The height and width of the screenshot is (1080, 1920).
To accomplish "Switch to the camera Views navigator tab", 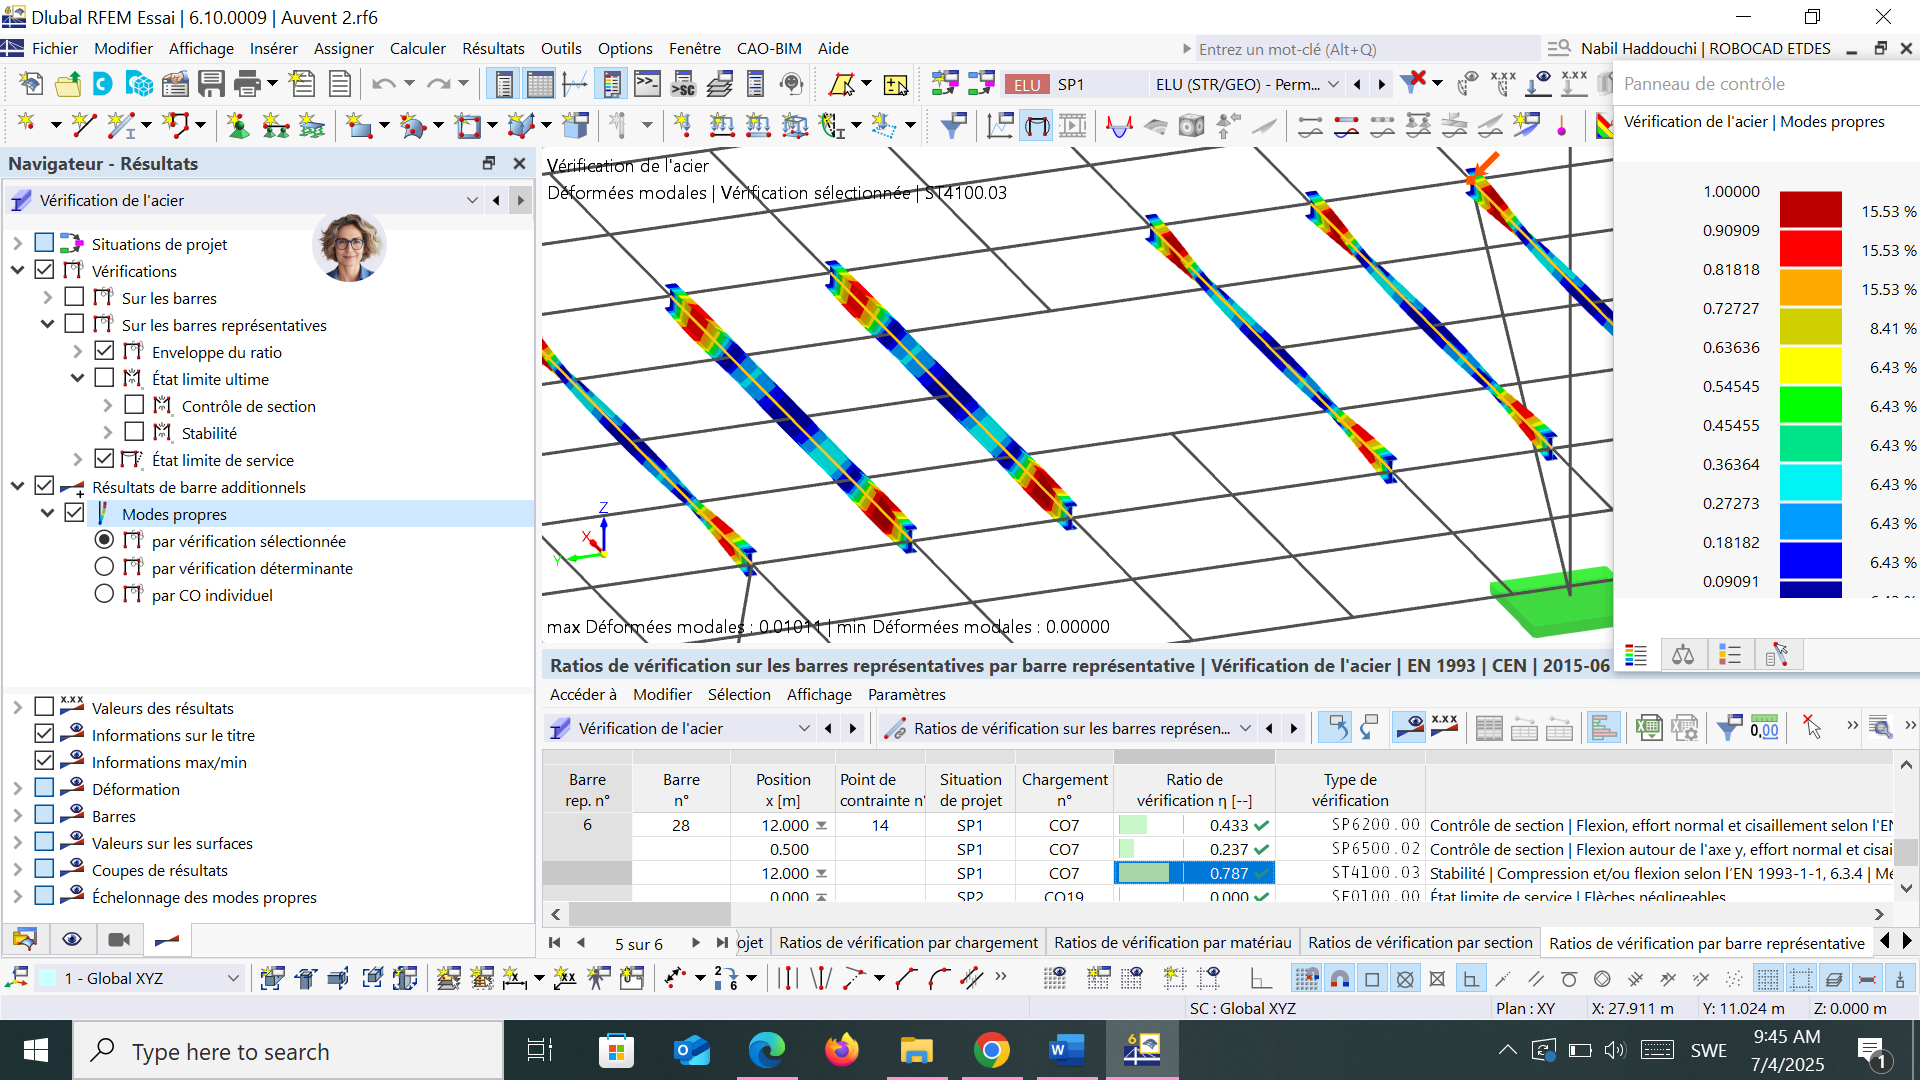I will click(119, 939).
